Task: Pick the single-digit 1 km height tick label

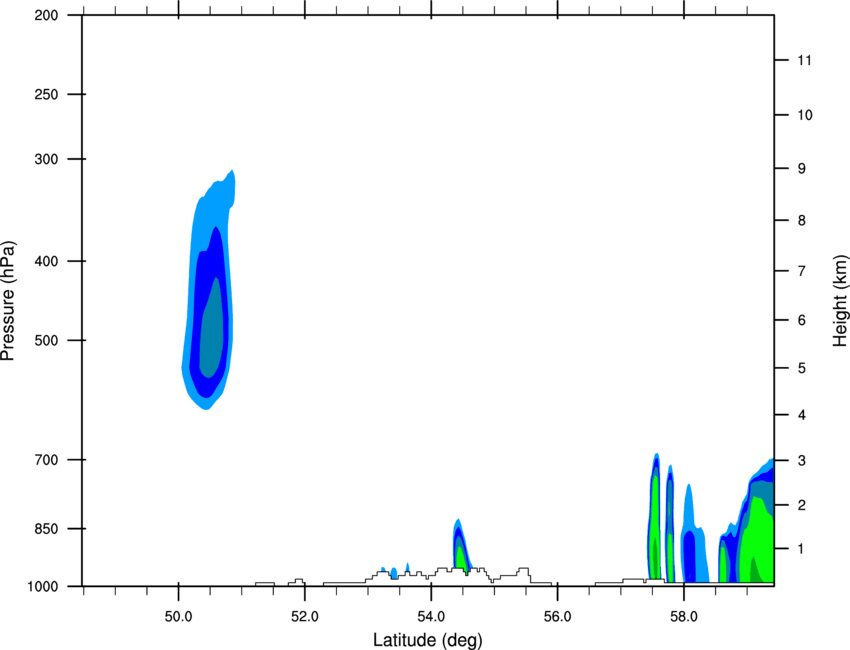Action: [802, 549]
